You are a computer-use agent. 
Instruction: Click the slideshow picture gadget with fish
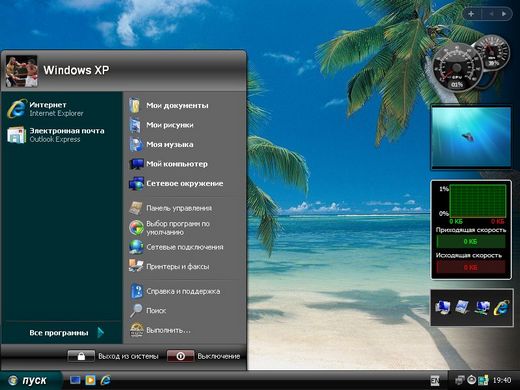coord(471,137)
